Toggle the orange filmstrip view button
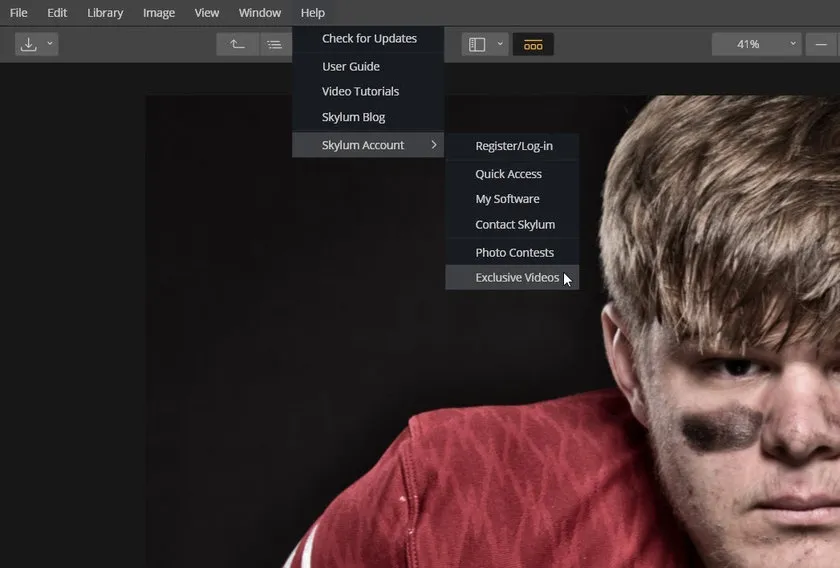This screenshot has height=568, width=840. click(533, 44)
